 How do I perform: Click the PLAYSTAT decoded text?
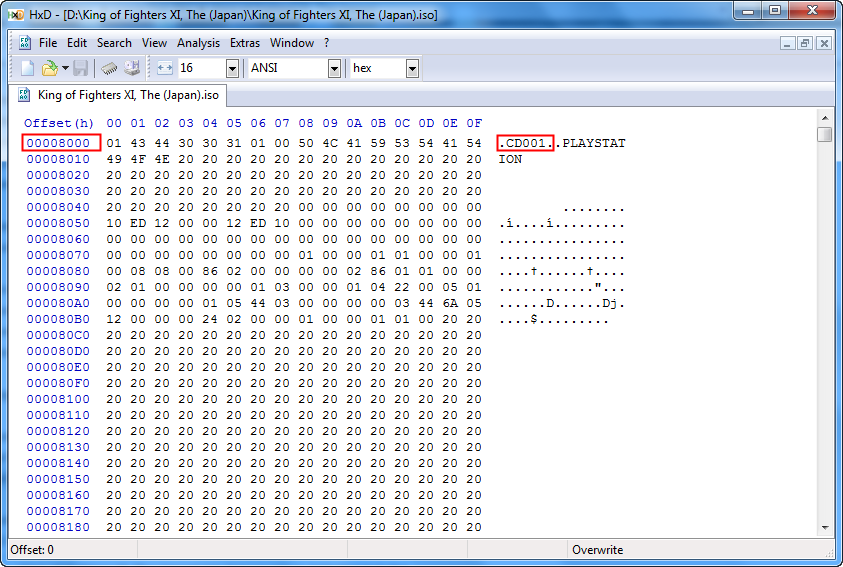pos(594,143)
